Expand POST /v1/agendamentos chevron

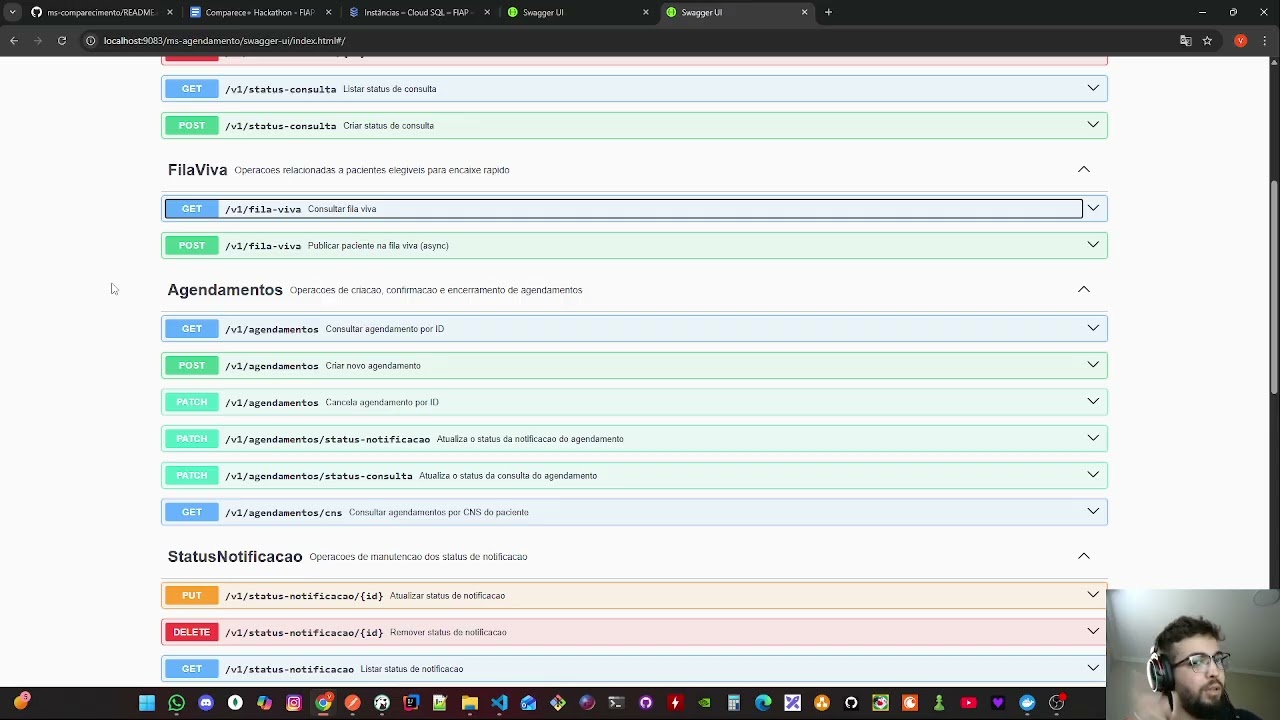click(1093, 365)
